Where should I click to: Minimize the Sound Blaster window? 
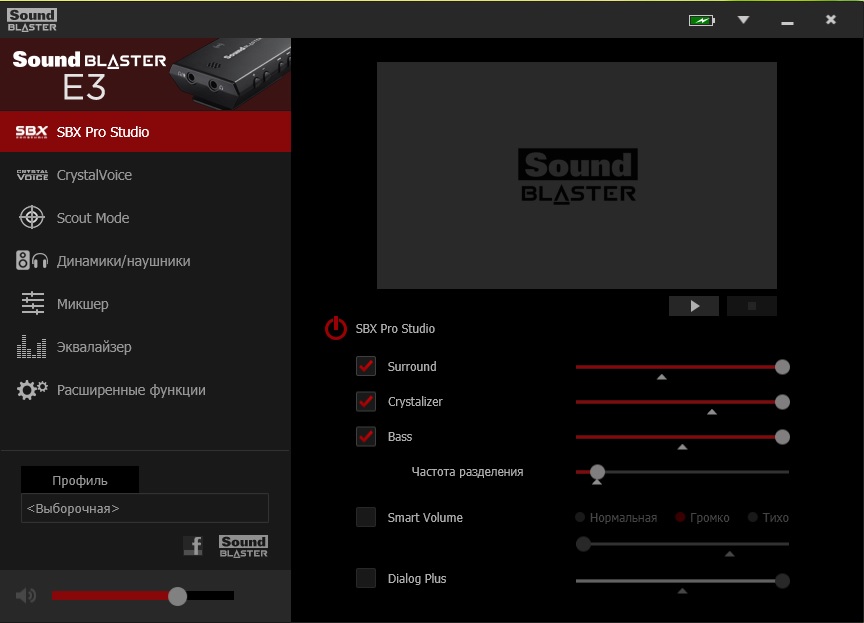pyautogui.click(x=787, y=21)
